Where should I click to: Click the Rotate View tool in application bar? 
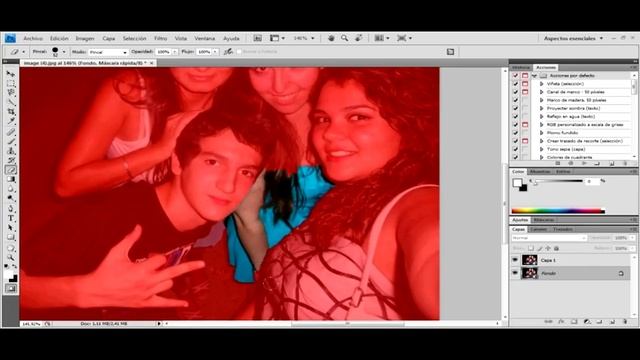point(359,38)
